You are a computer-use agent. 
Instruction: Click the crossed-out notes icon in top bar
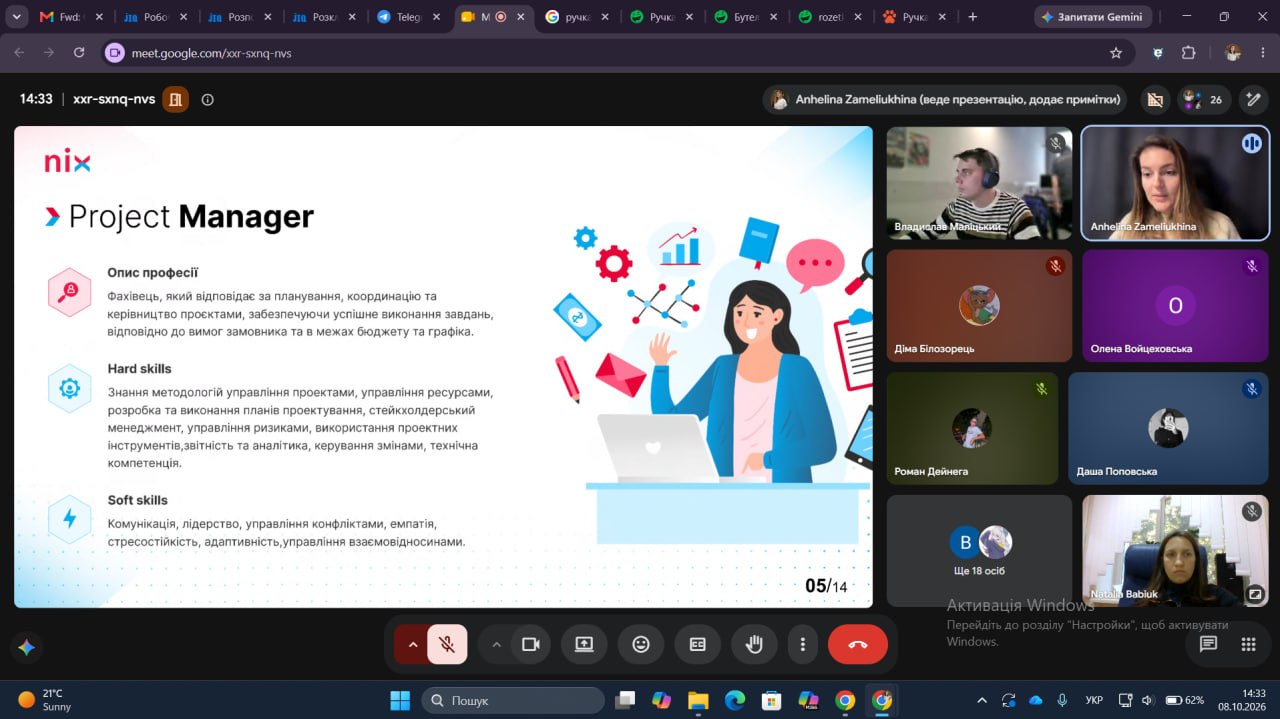click(1155, 99)
